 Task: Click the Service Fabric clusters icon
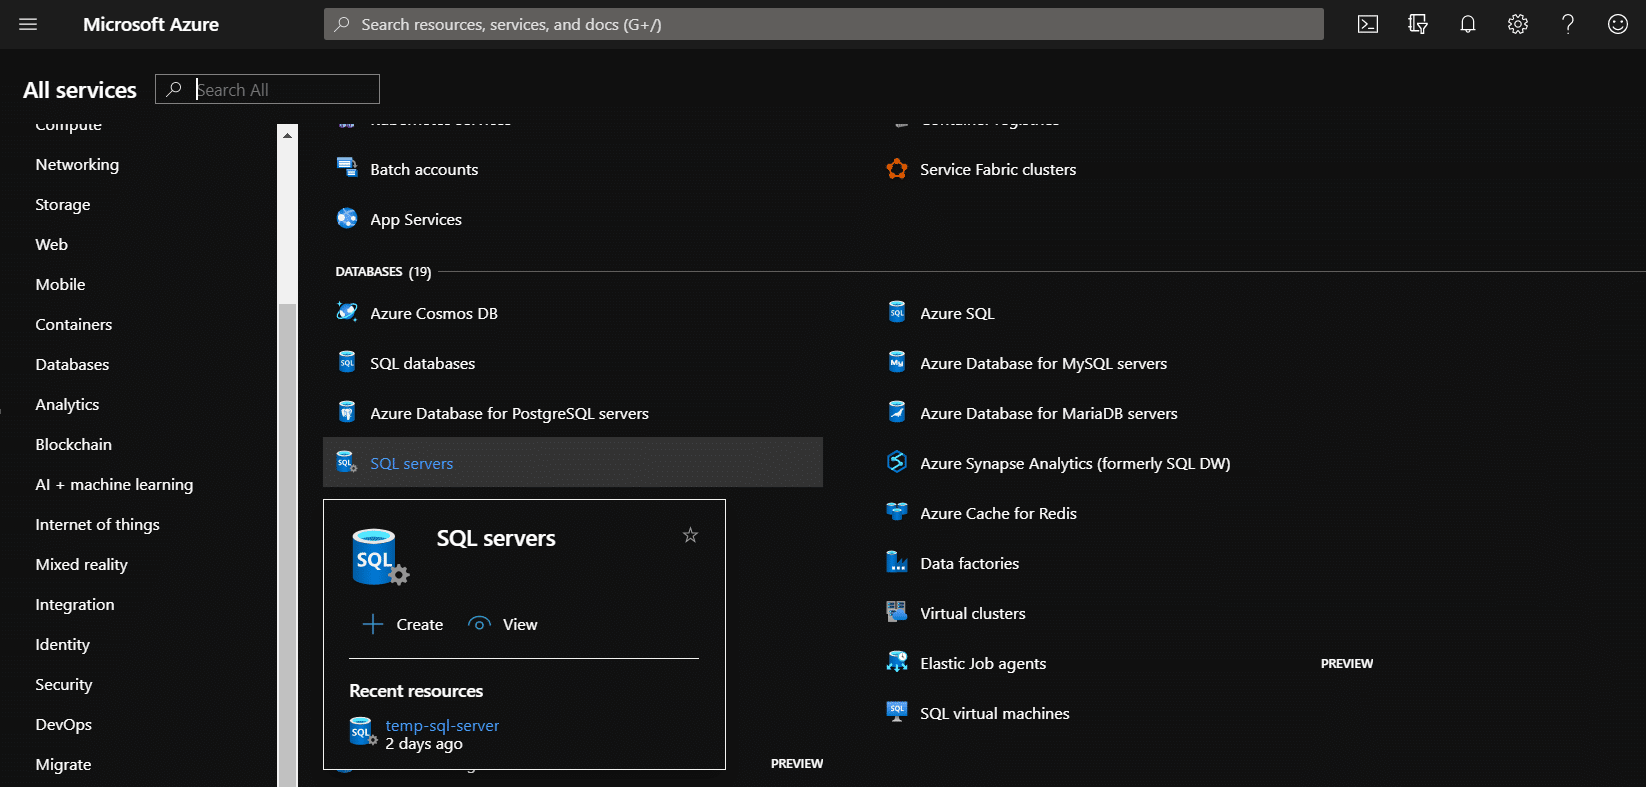pos(897,169)
